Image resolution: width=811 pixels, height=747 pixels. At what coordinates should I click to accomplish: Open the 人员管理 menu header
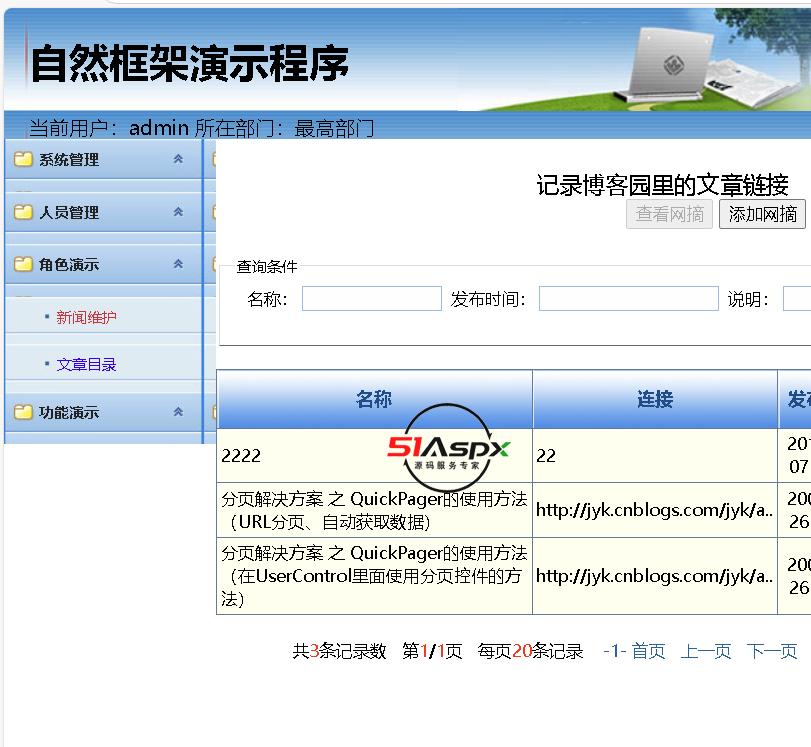pyautogui.click(x=103, y=212)
